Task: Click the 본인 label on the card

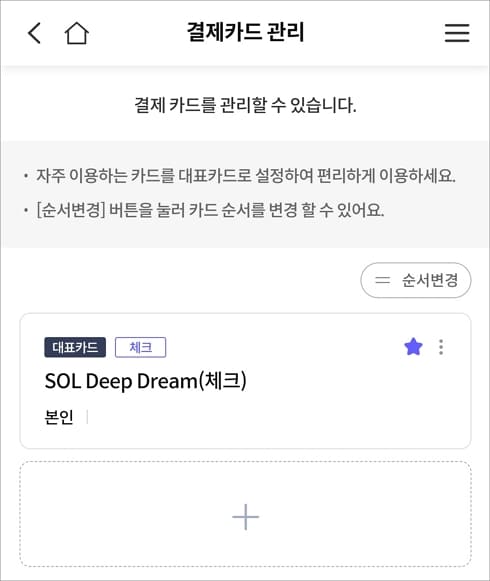Action: pos(59,417)
